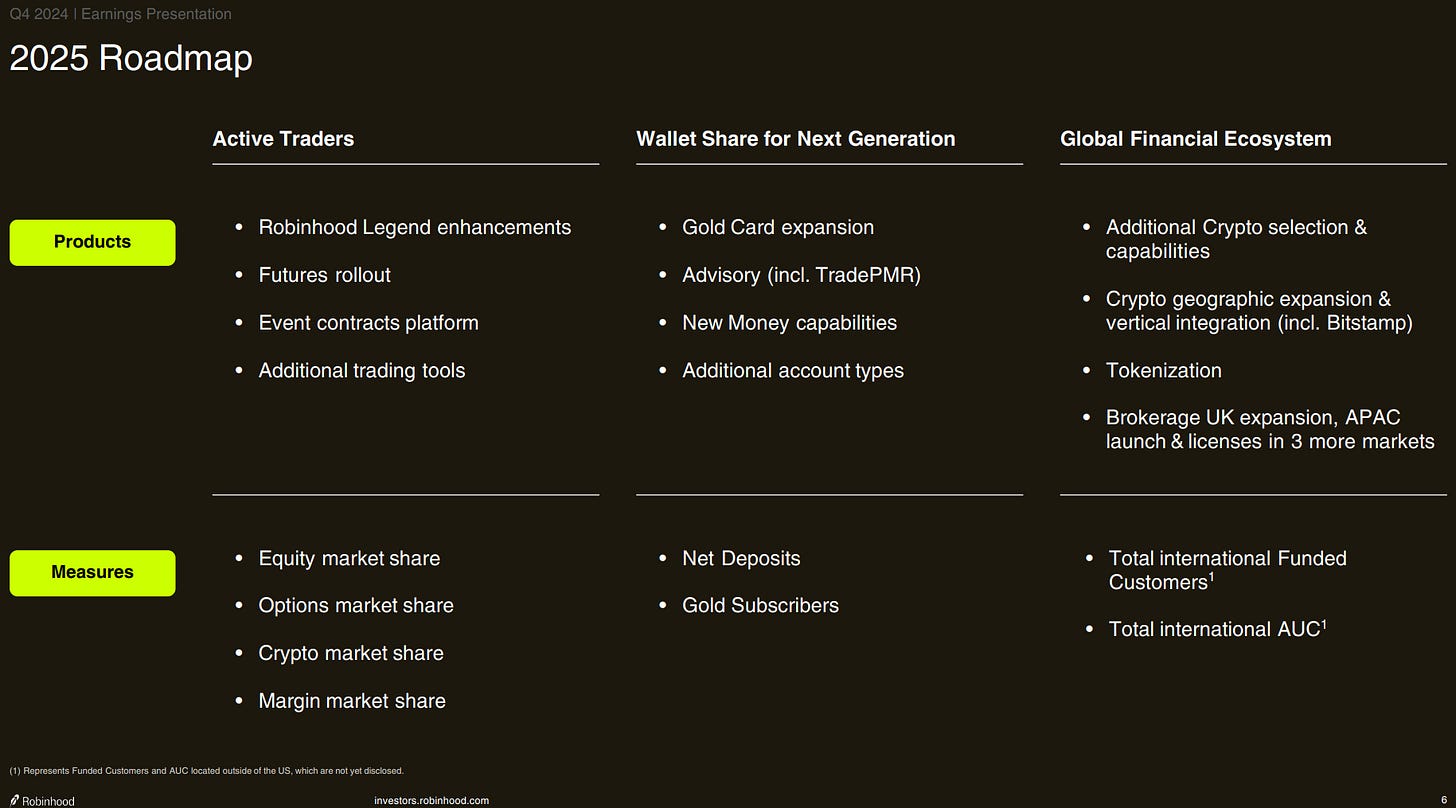Click the Futures rollout bullet
Viewport: 1456px width, 808px height.
324,275
